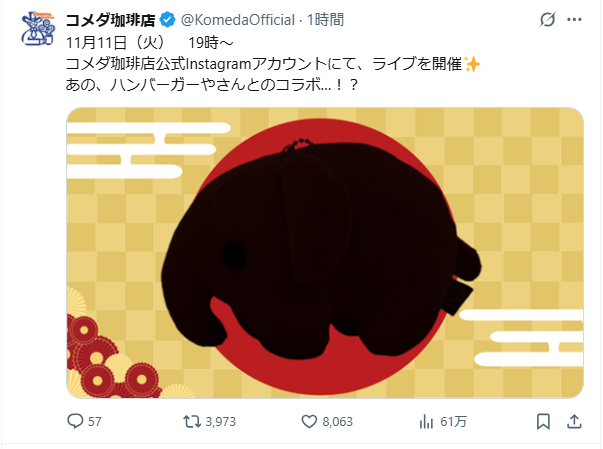
Task: Like the post with heart icon
Action: click(x=309, y=421)
